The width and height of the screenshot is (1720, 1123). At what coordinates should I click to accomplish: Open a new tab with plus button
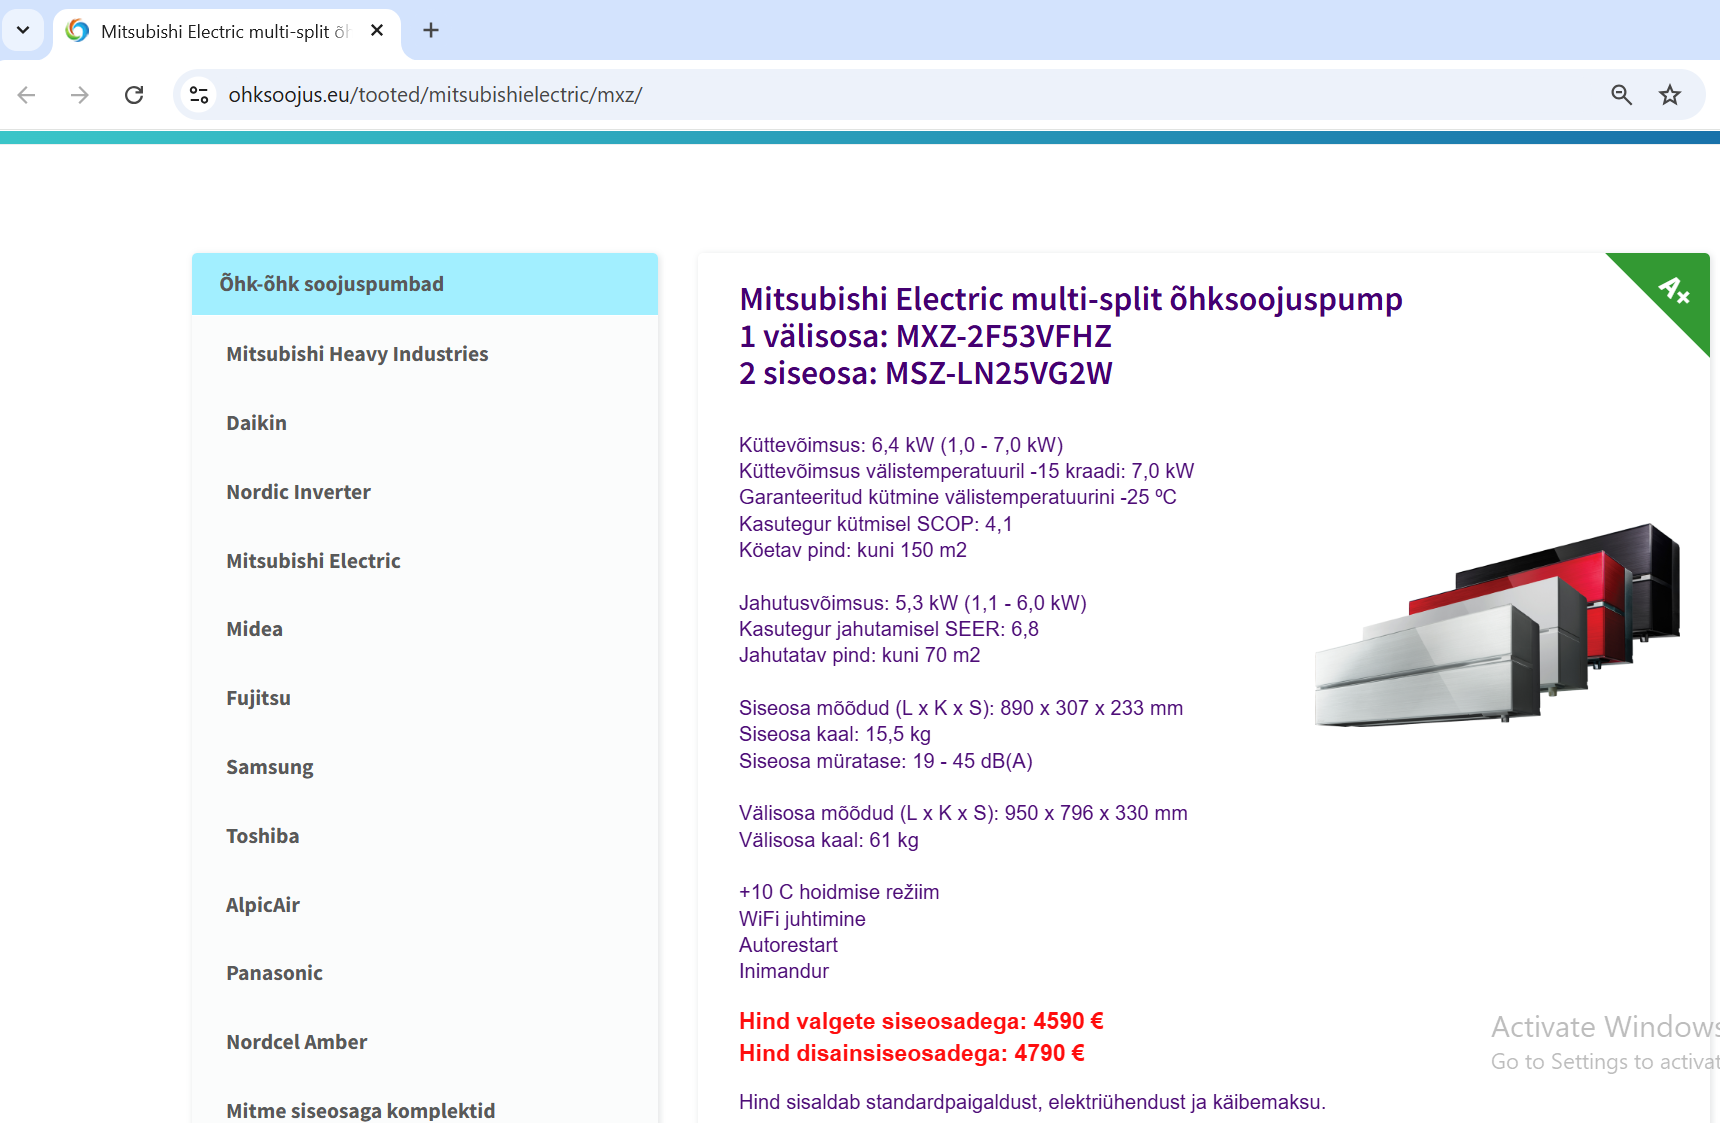(431, 31)
